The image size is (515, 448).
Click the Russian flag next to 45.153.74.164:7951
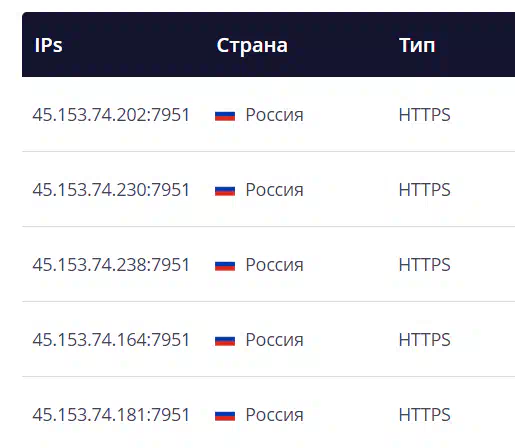click(225, 341)
